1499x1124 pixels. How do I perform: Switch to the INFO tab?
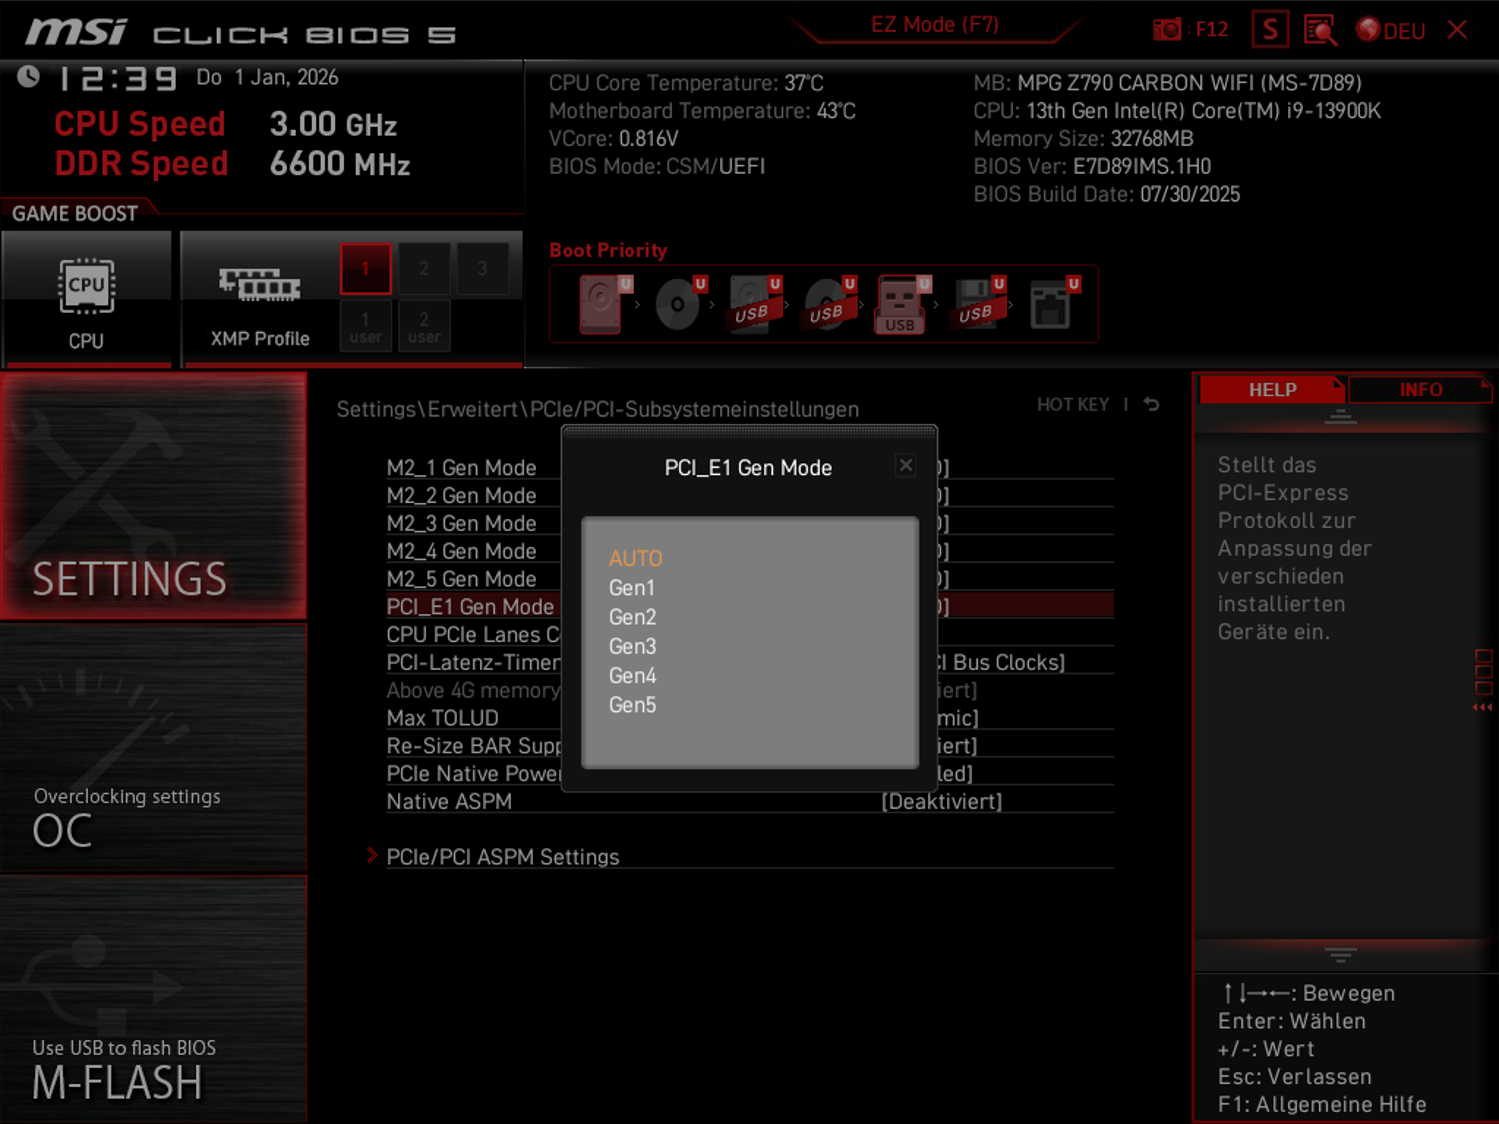click(1420, 390)
